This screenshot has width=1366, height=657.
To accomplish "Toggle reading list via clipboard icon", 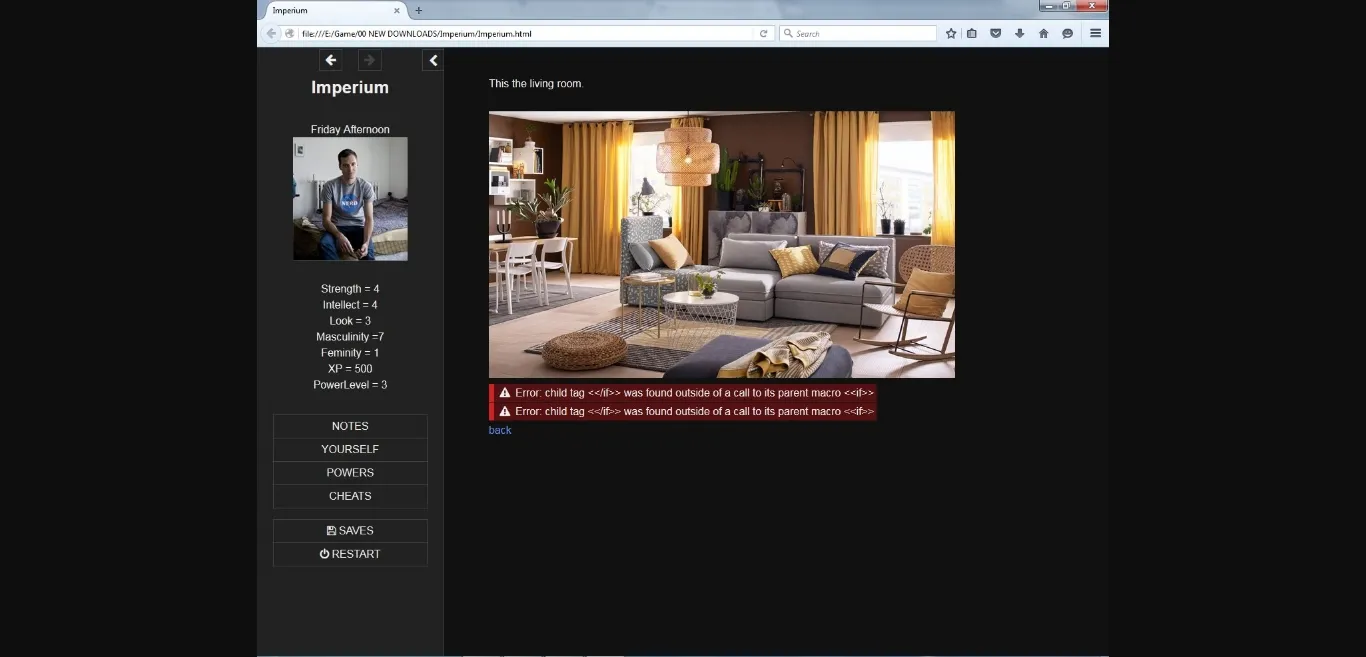I will (971, 33).
